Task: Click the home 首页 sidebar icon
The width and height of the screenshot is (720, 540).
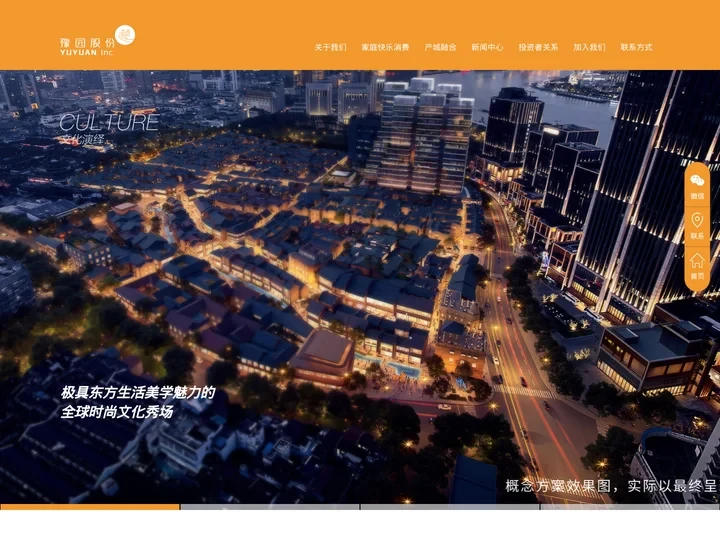Action: tap(697, 266)
